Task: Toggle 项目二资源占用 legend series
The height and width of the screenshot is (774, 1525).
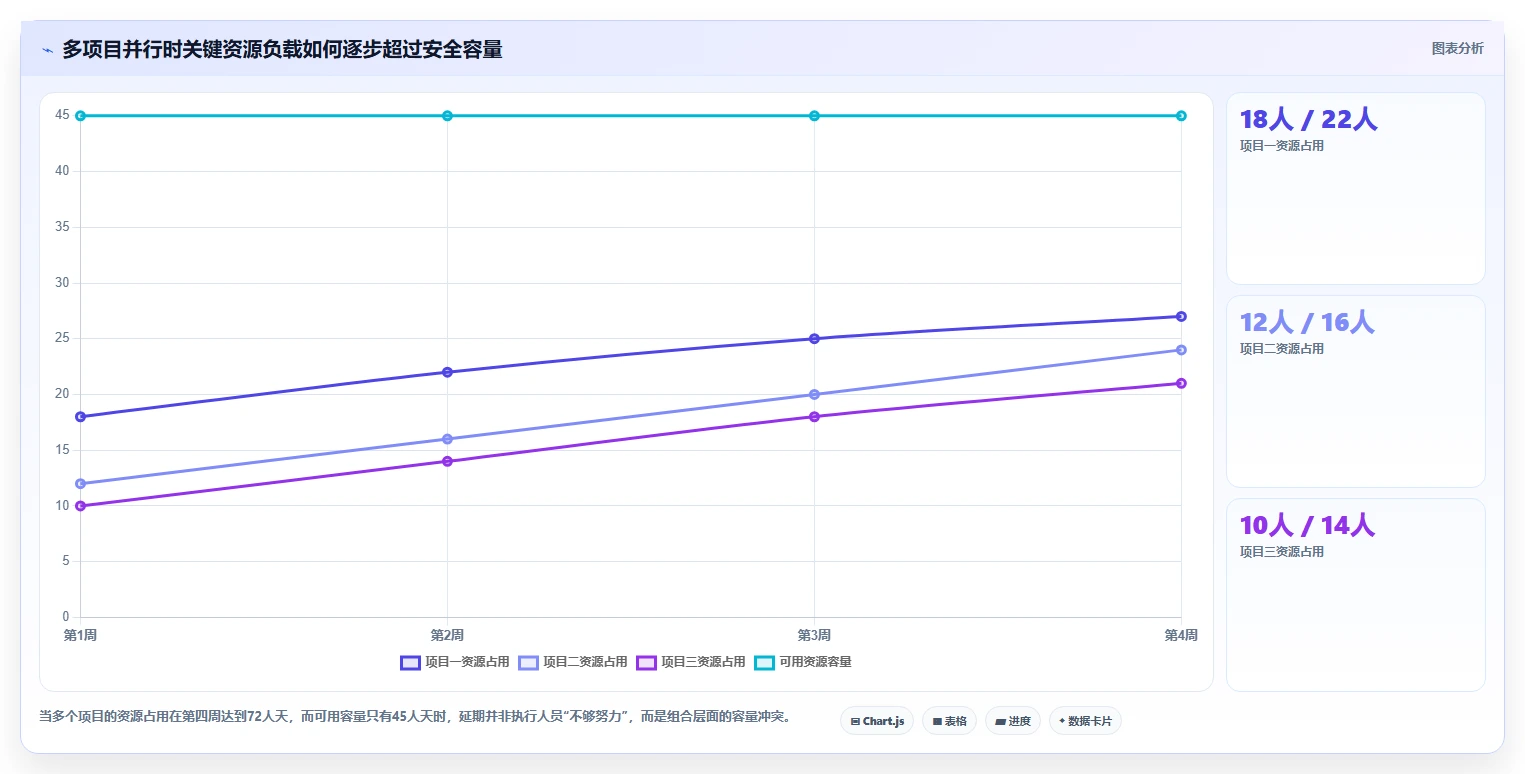Action: point(573,662)
